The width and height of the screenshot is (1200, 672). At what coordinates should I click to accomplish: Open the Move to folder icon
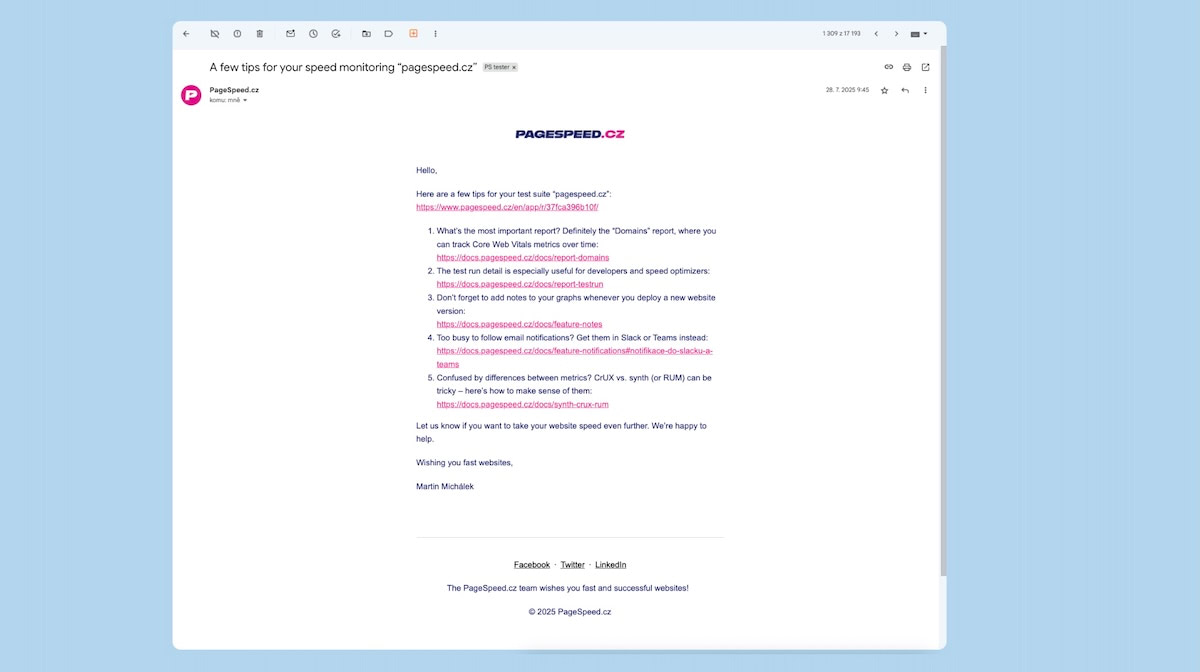[366, 34]
